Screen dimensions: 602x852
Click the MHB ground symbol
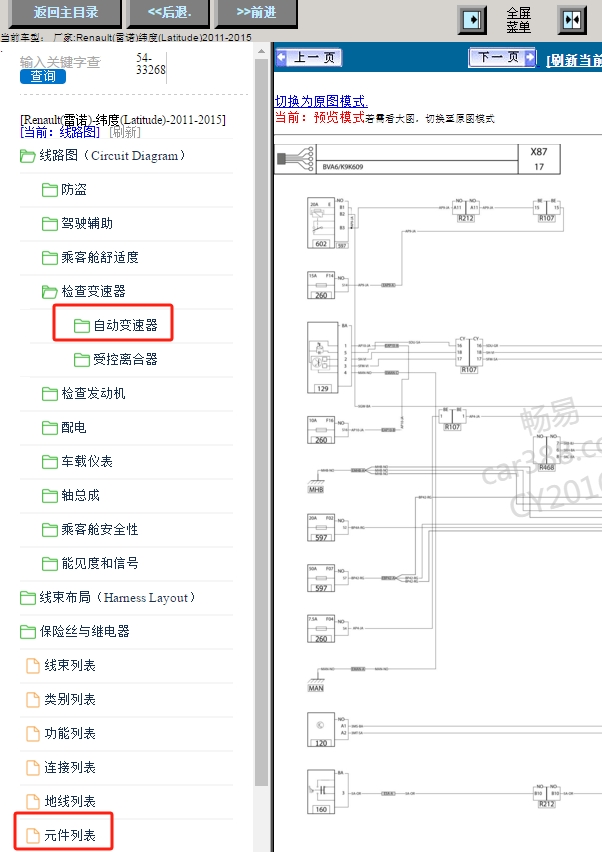[x=316, y=485]
